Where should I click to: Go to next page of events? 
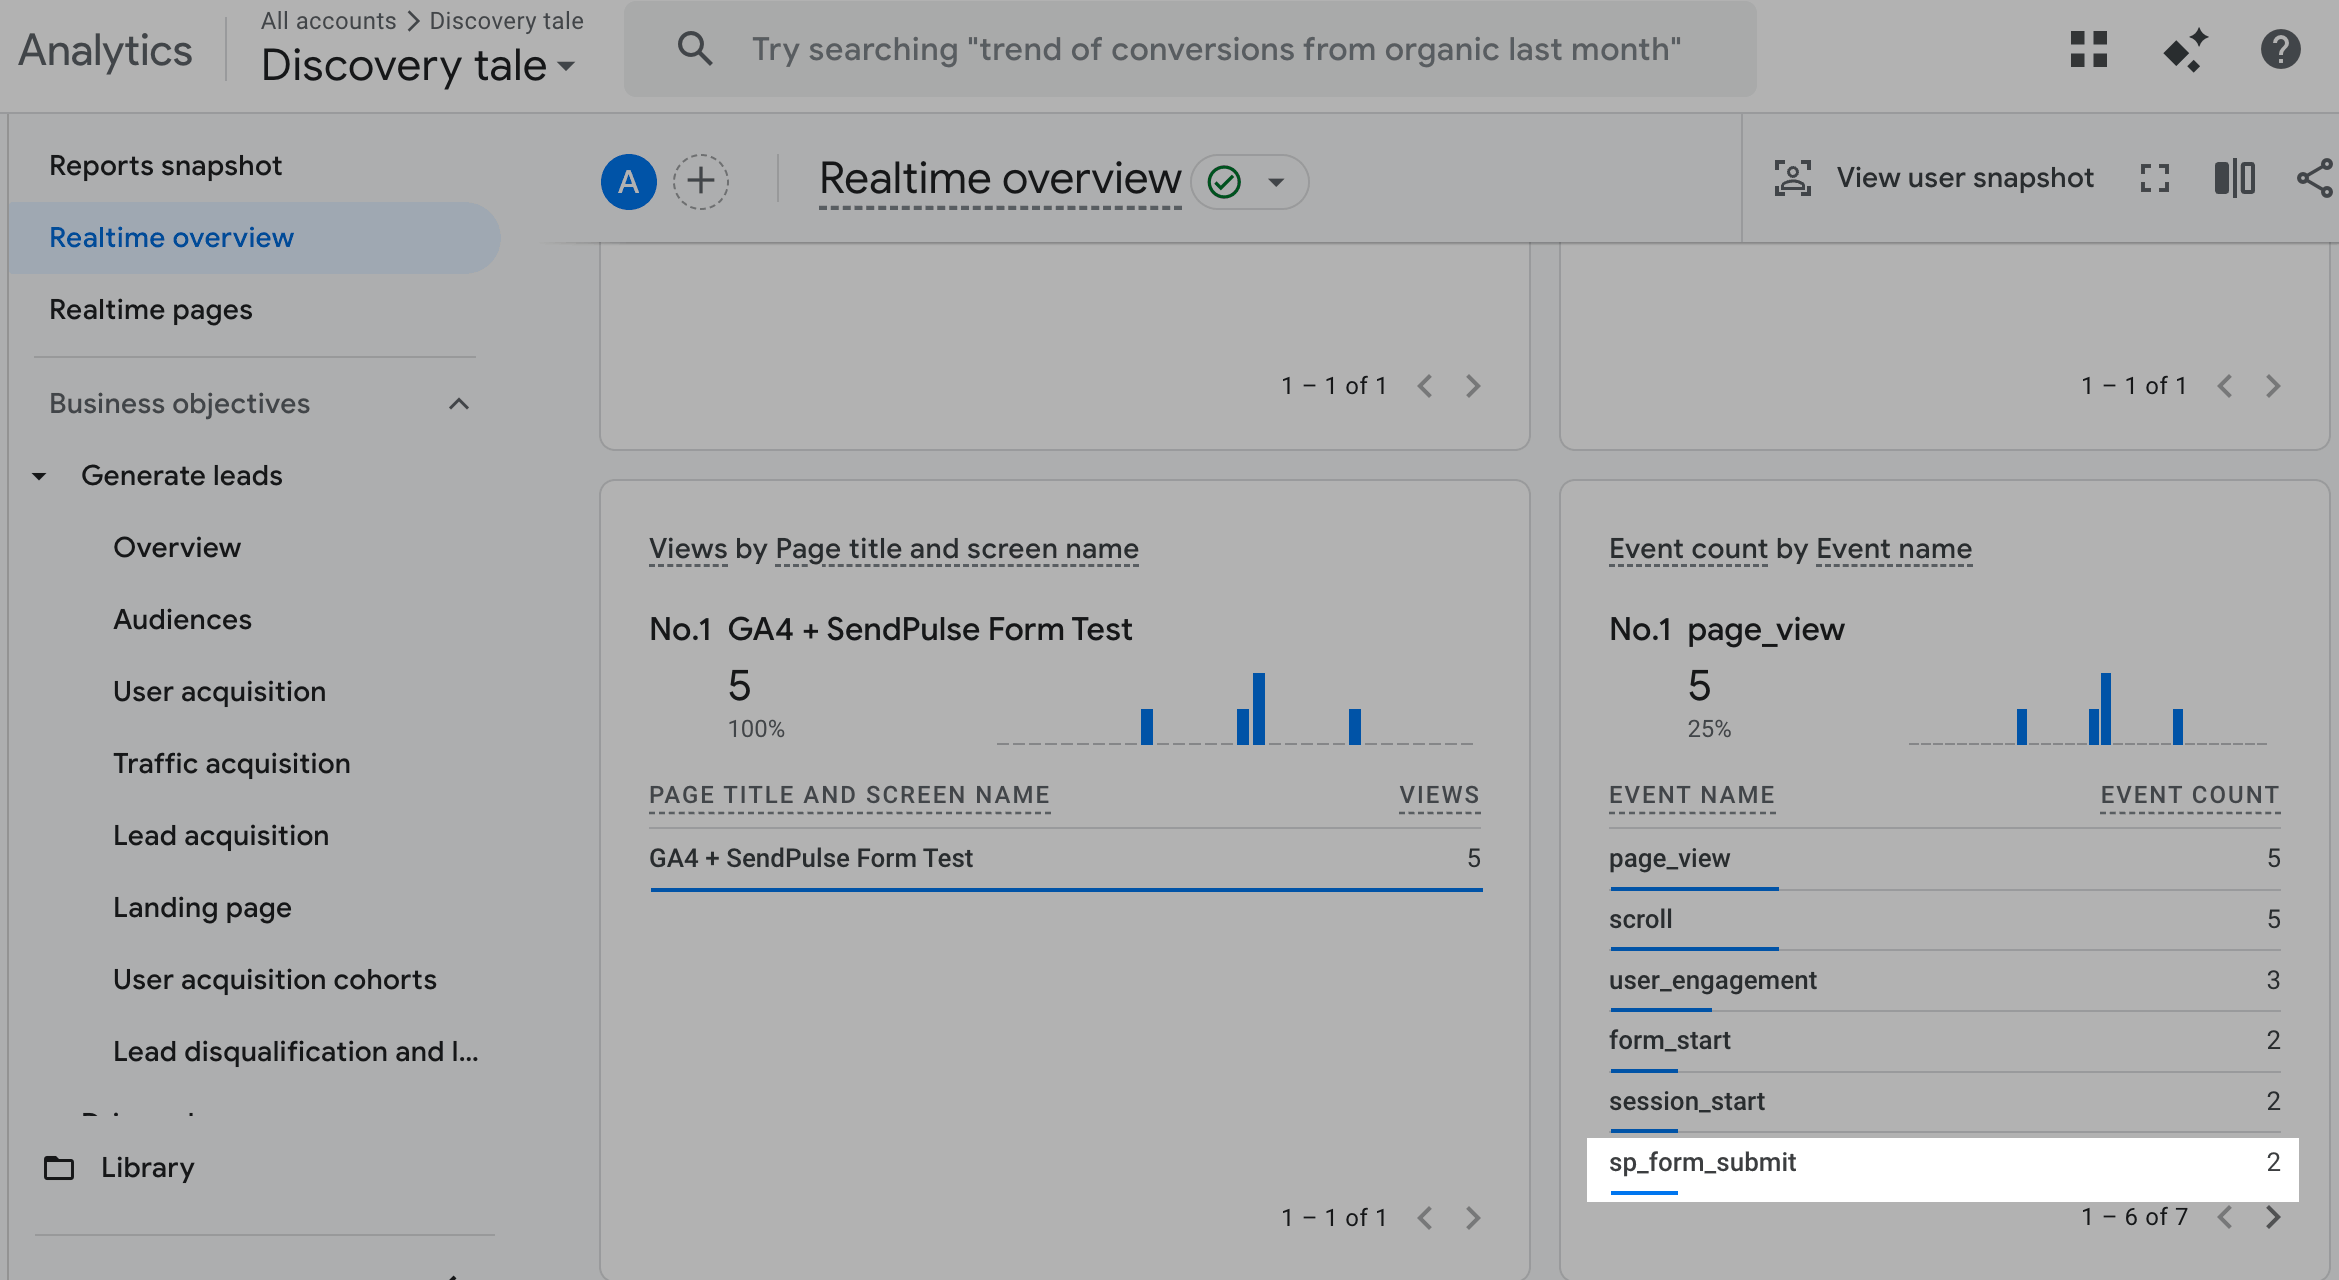[x=2273, y=1217]
